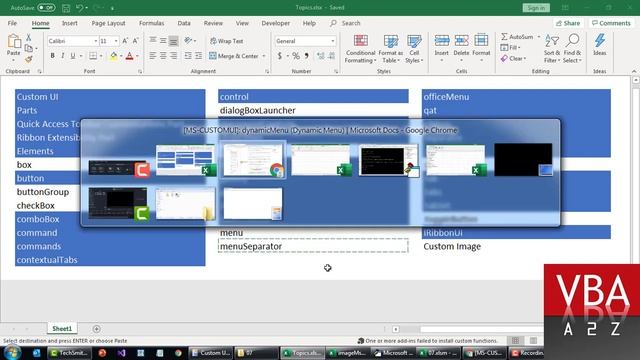Click the Delete cells icon
The width and height of the screenshot is (640, 360).
461,41
